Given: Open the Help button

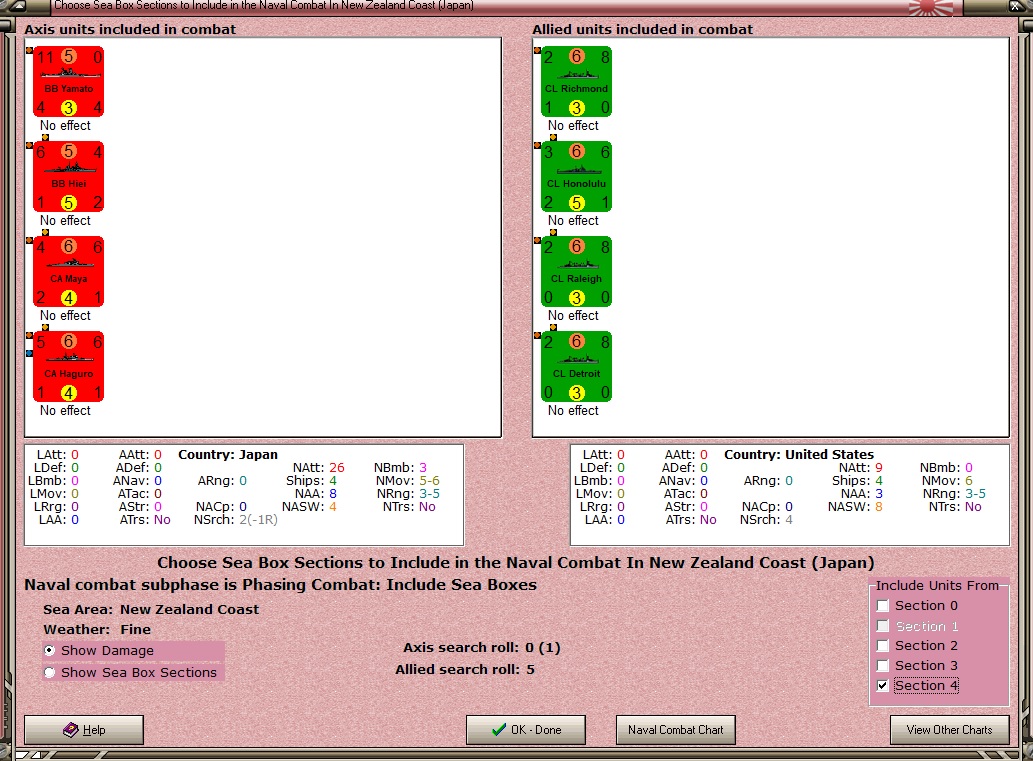Looking at the screenshot, I should [x=84, y=730].
